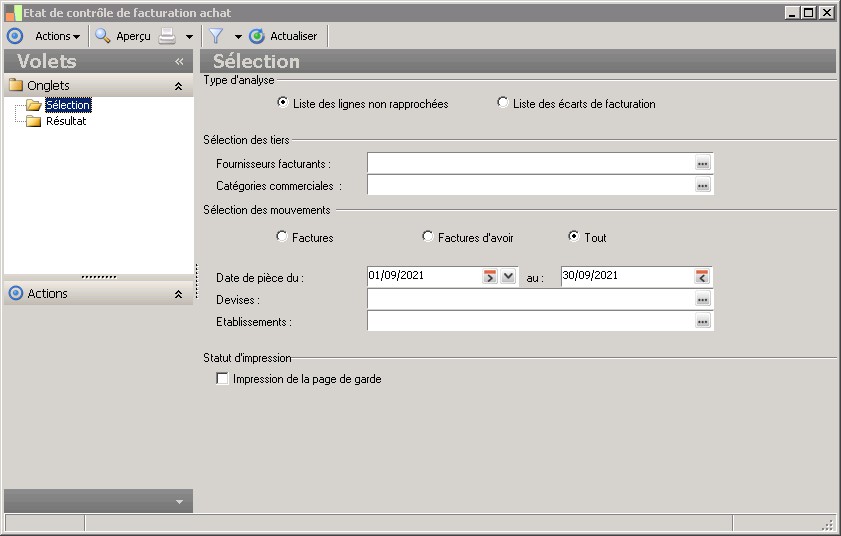Image resolution: width=841 pixels, height=536 pixels.
Task: Select the Factures radio option
Action: [x=282, y=237]
